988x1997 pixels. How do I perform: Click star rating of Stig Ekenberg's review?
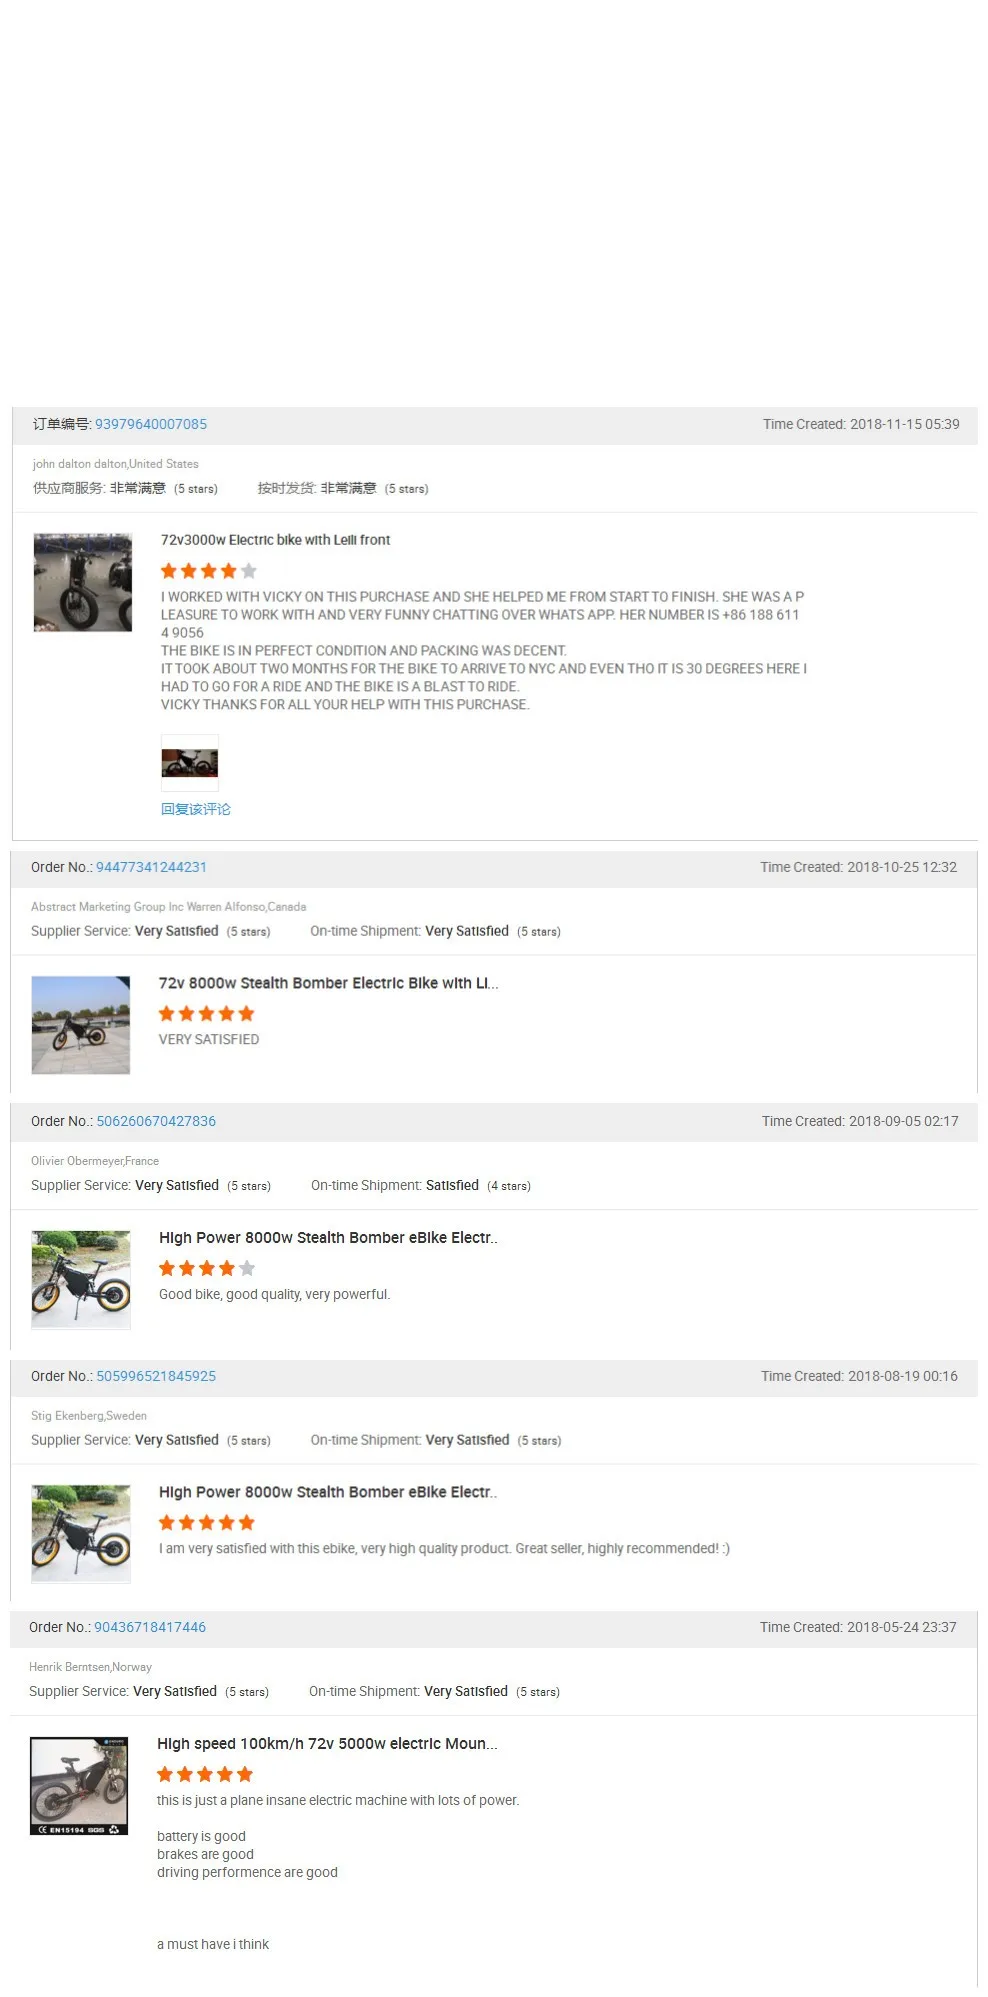(x=207, y=1522)
